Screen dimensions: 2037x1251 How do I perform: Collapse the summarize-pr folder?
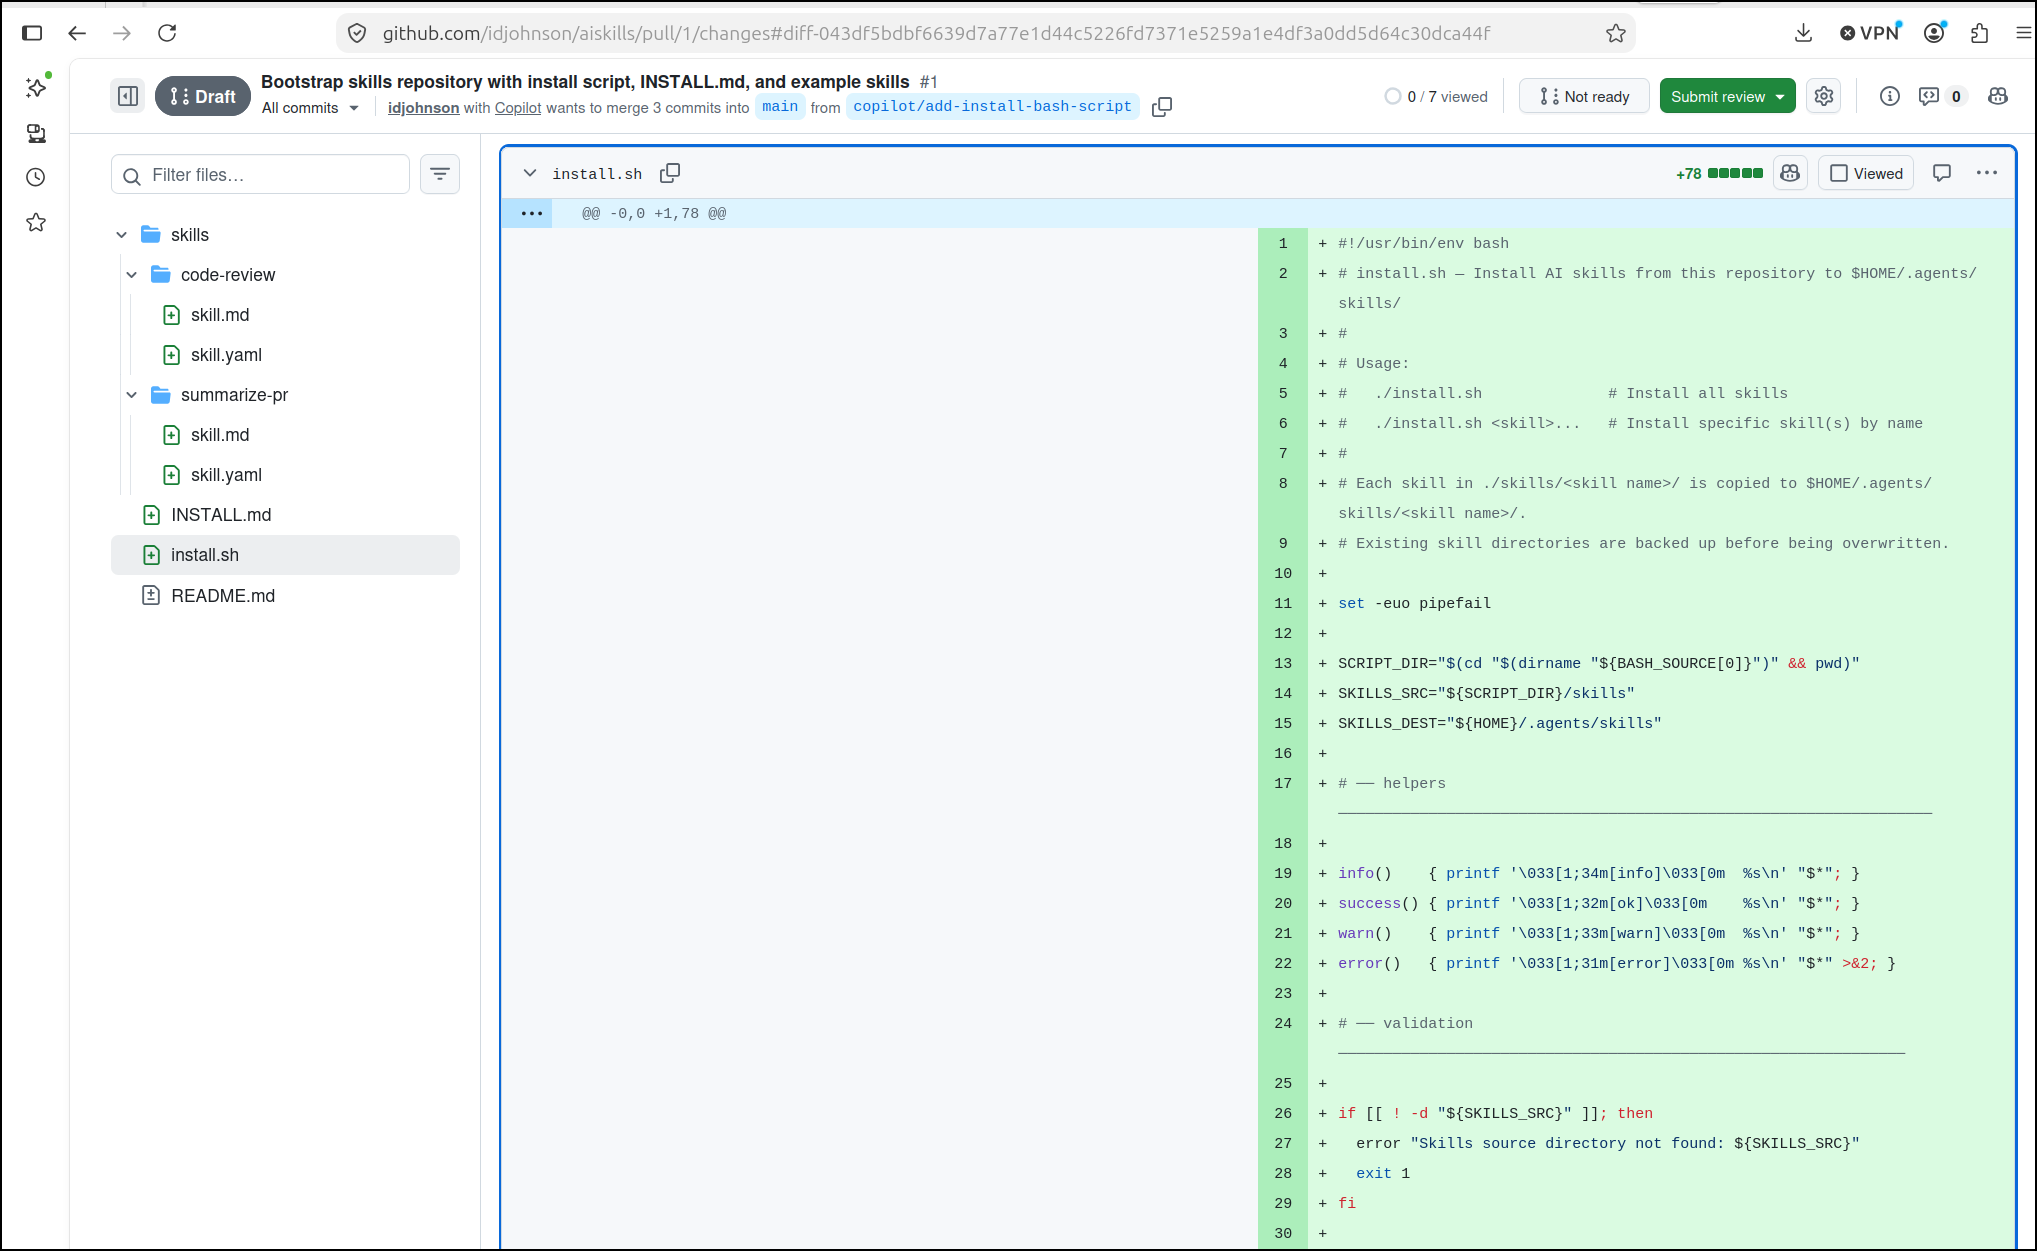131,395
